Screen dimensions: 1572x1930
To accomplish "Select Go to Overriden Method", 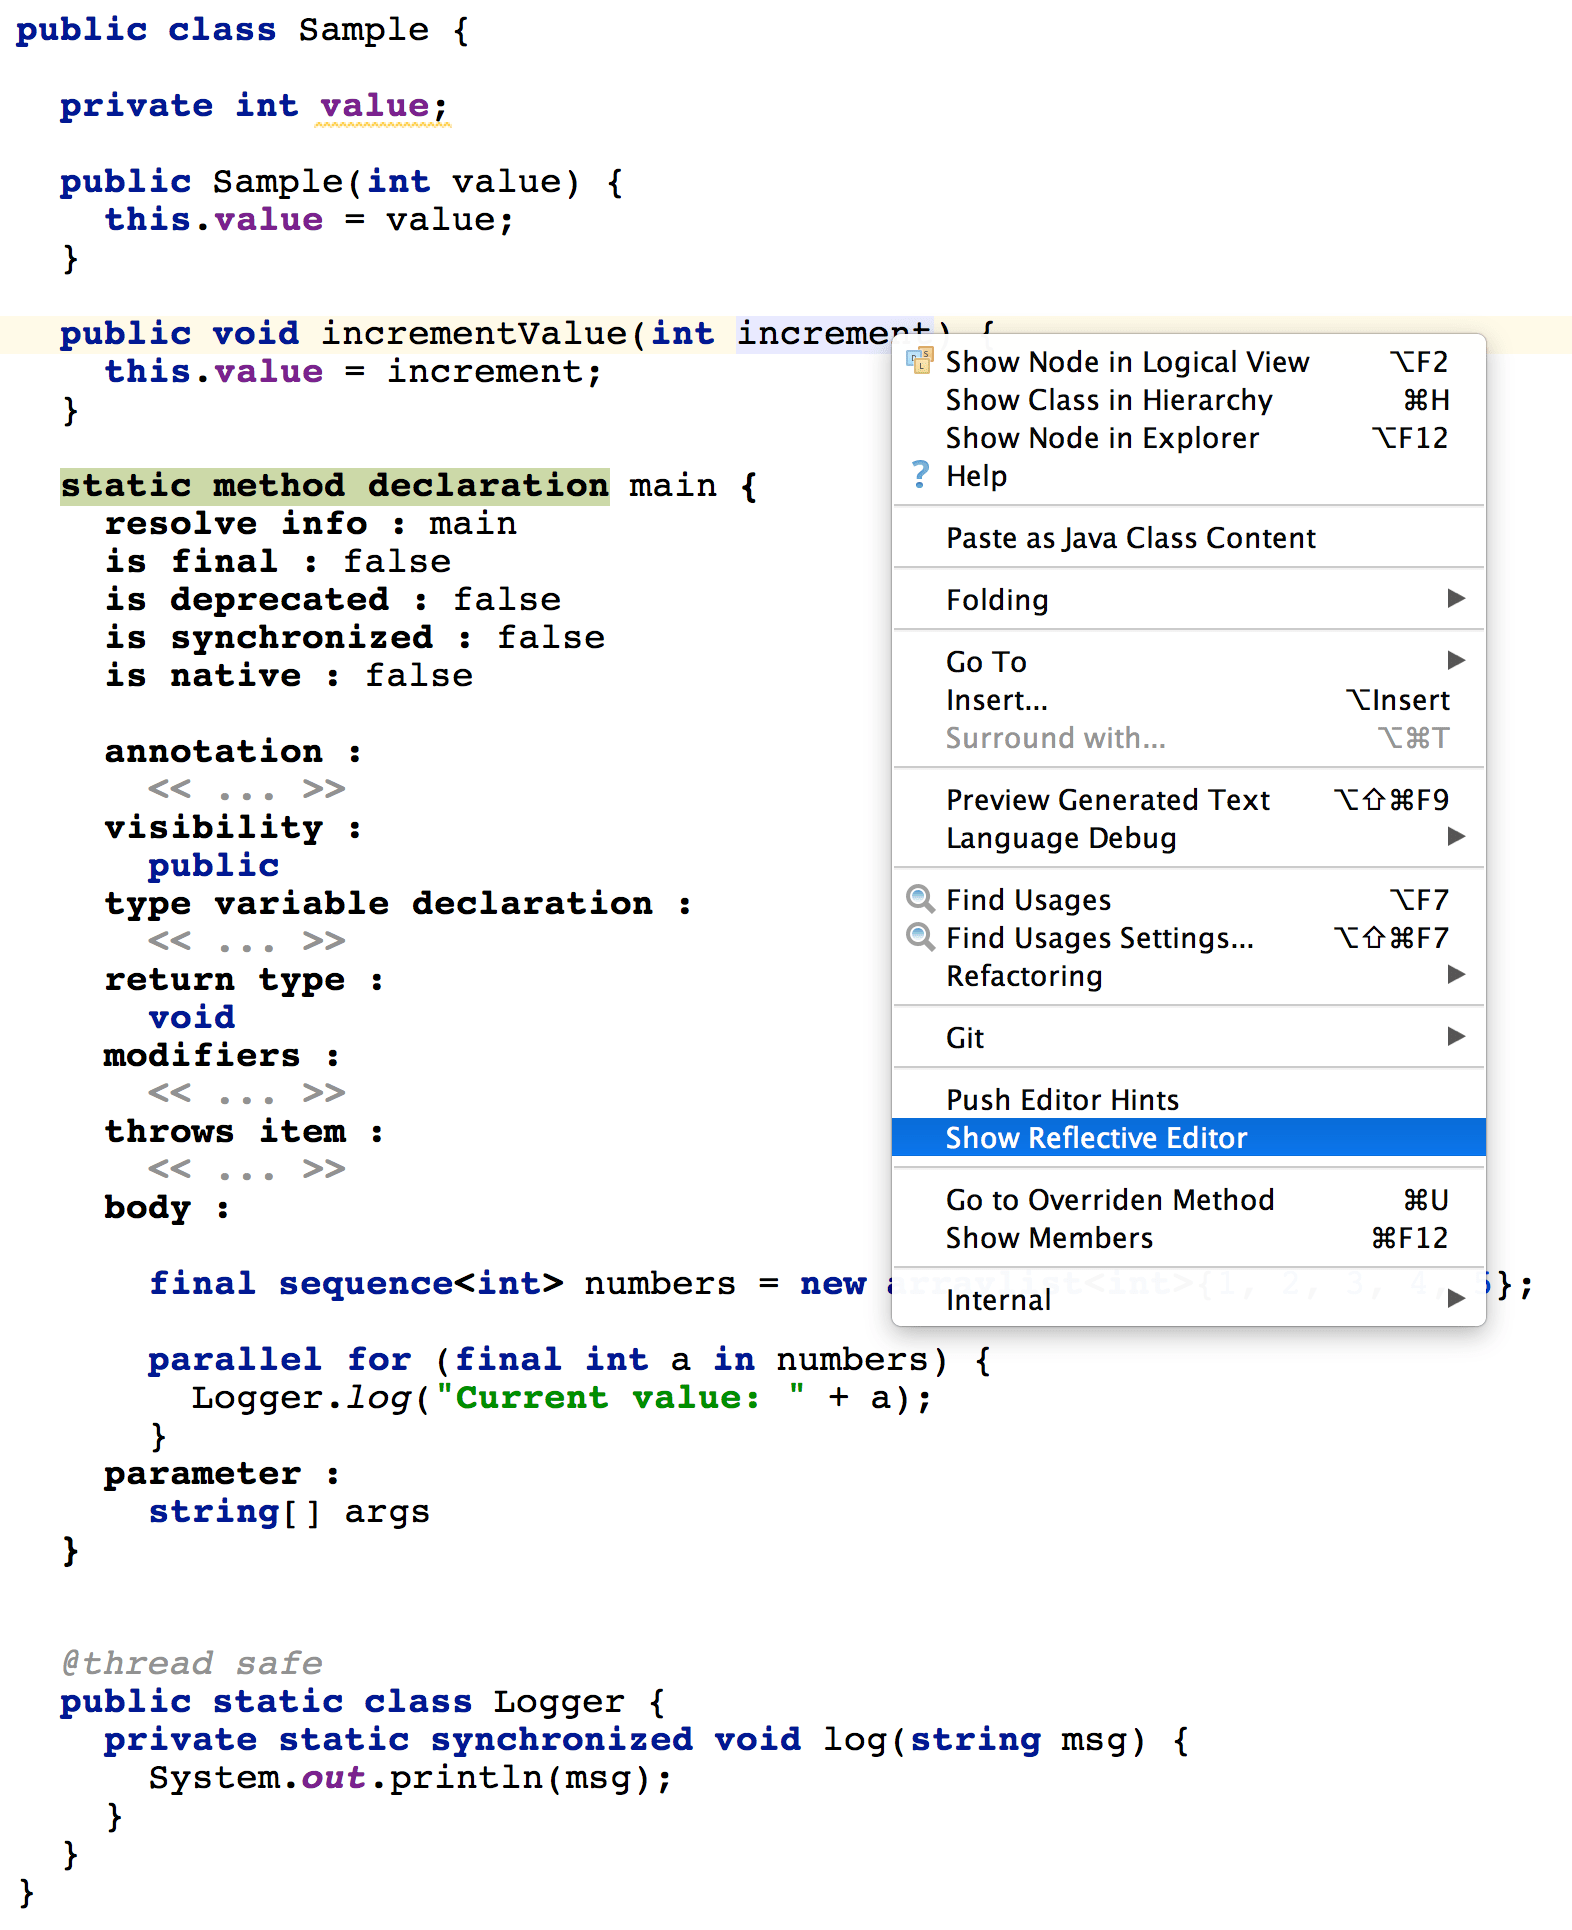I will 1109,1200.
